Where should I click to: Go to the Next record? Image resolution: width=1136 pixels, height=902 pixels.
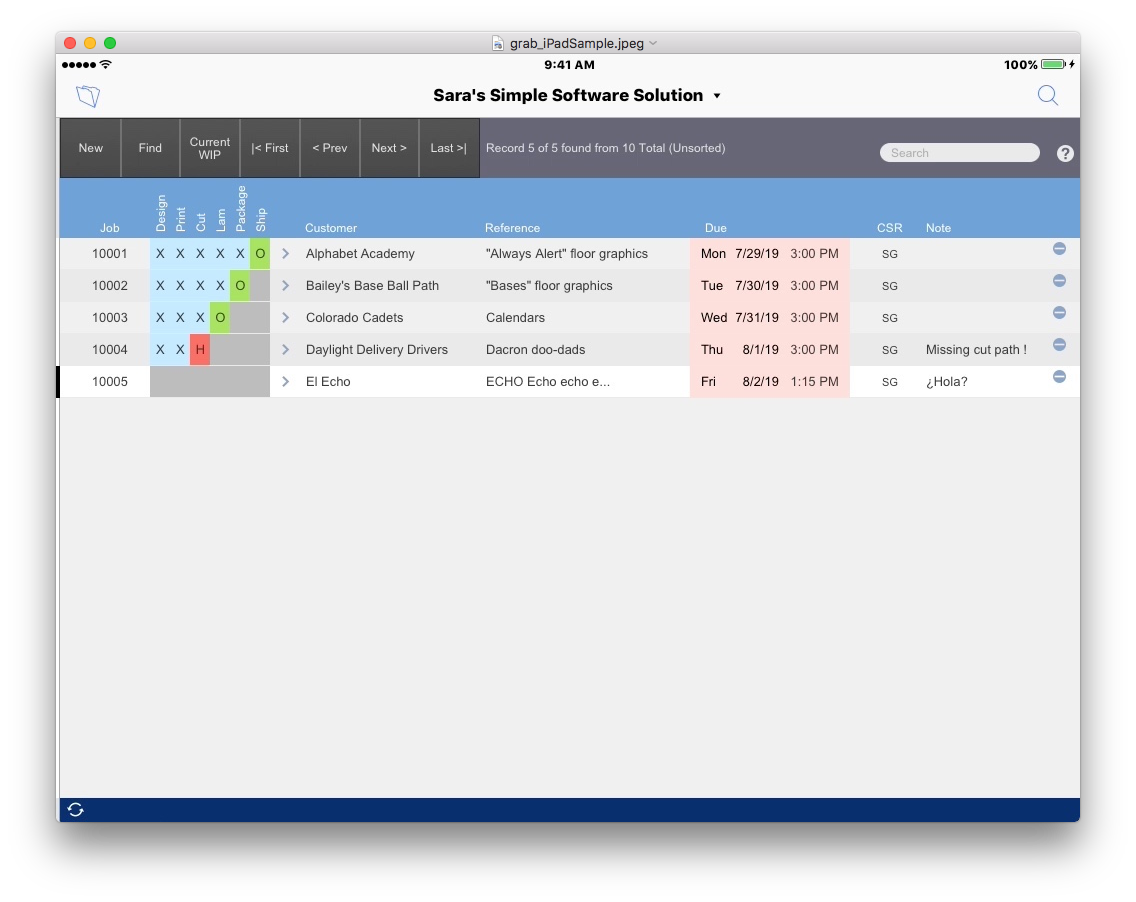pos(389,148)
